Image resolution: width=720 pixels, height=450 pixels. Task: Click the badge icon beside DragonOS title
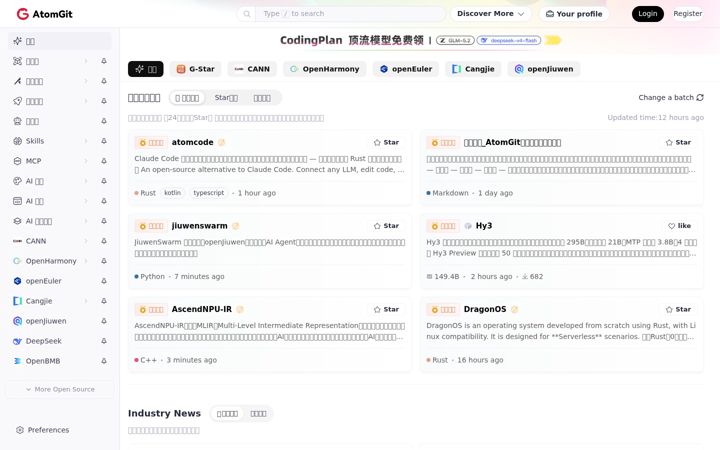[x=515, y=309]
